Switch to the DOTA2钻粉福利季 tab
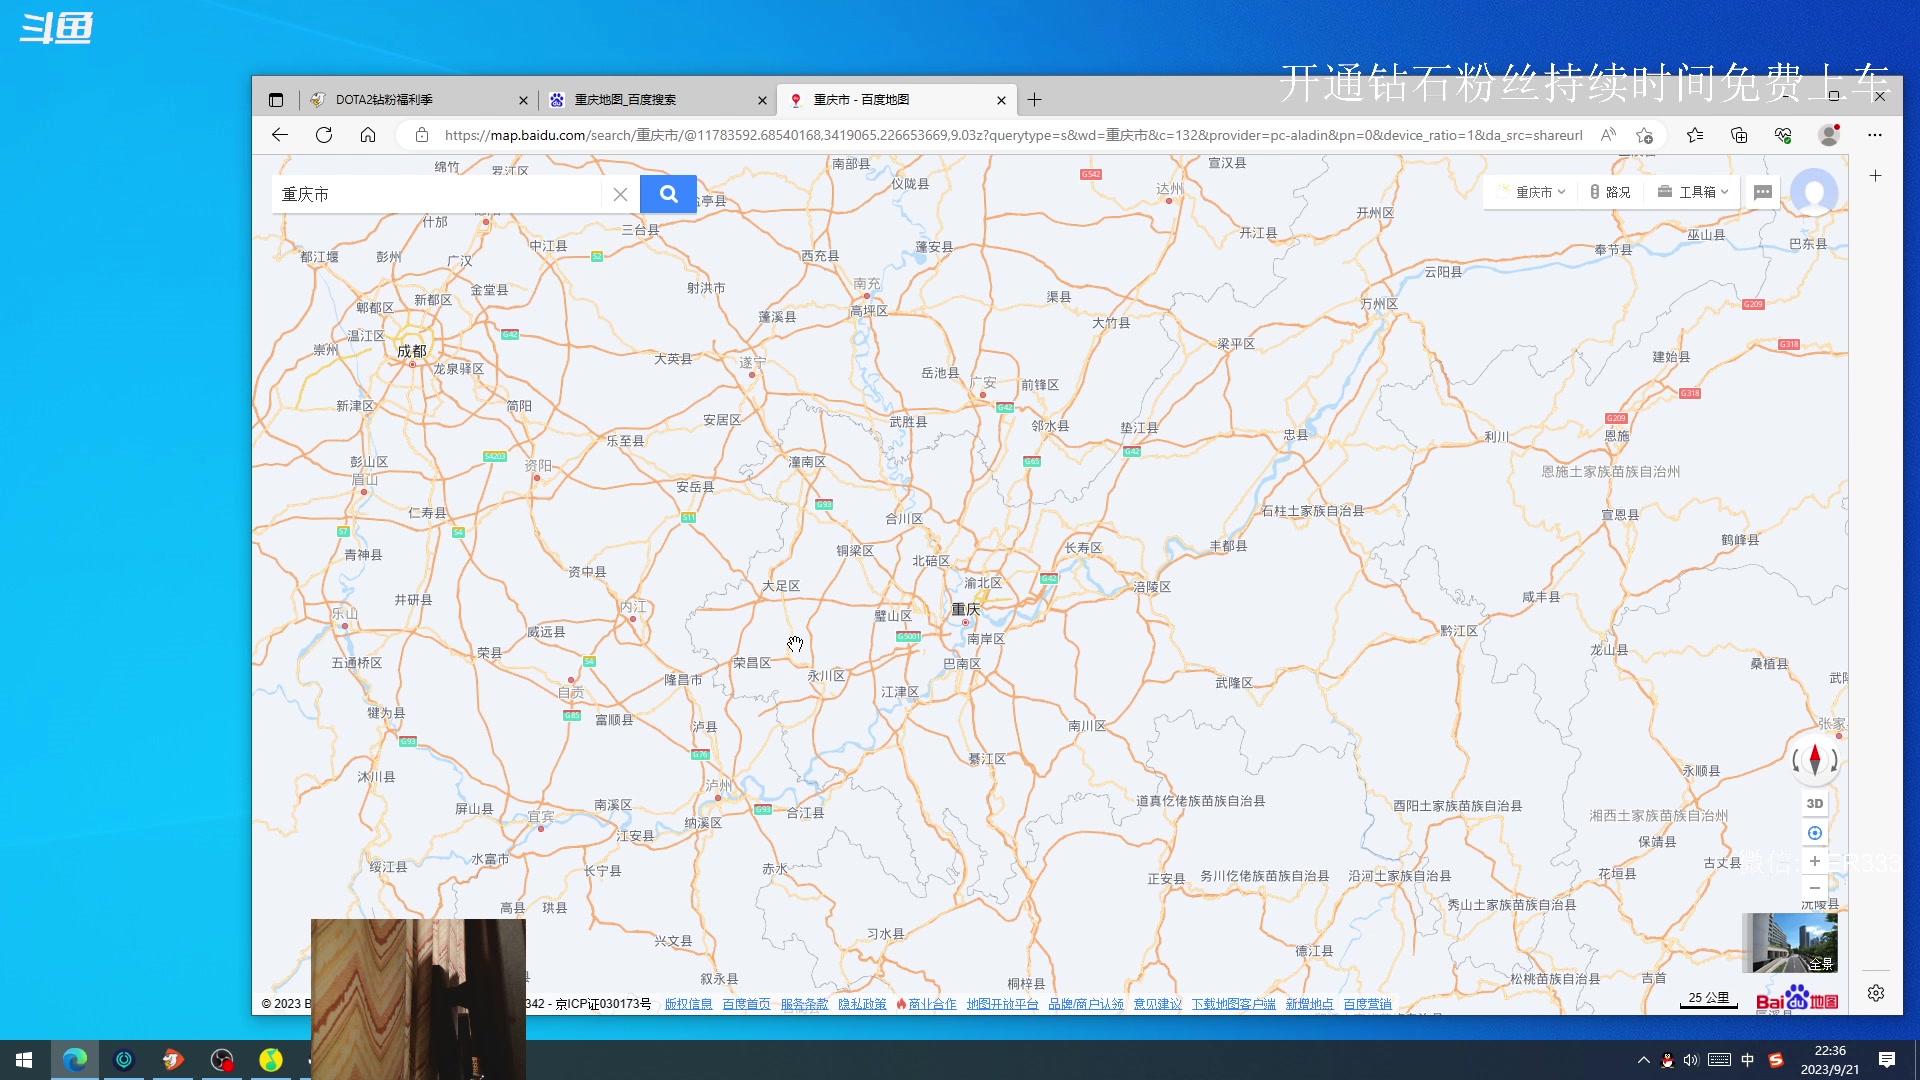1920x1080 pixels. (400, 100)
